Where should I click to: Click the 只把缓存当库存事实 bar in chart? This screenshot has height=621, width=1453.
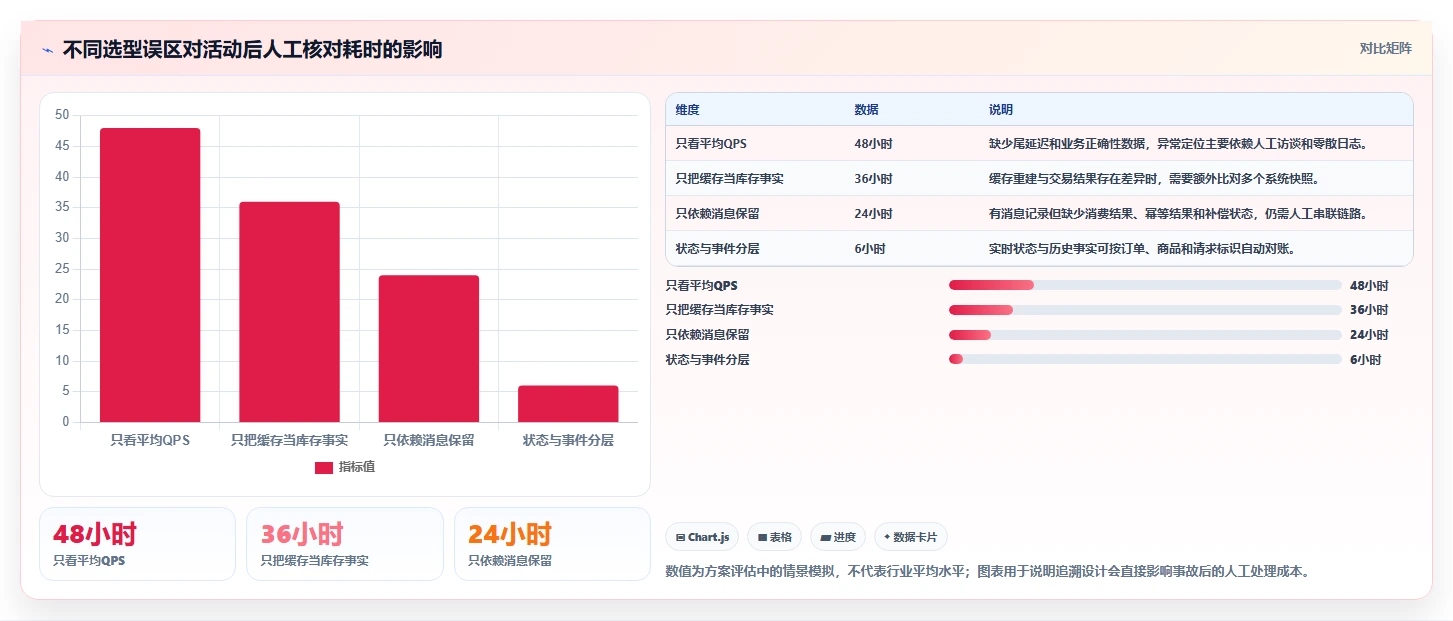[x=289, y=312]
